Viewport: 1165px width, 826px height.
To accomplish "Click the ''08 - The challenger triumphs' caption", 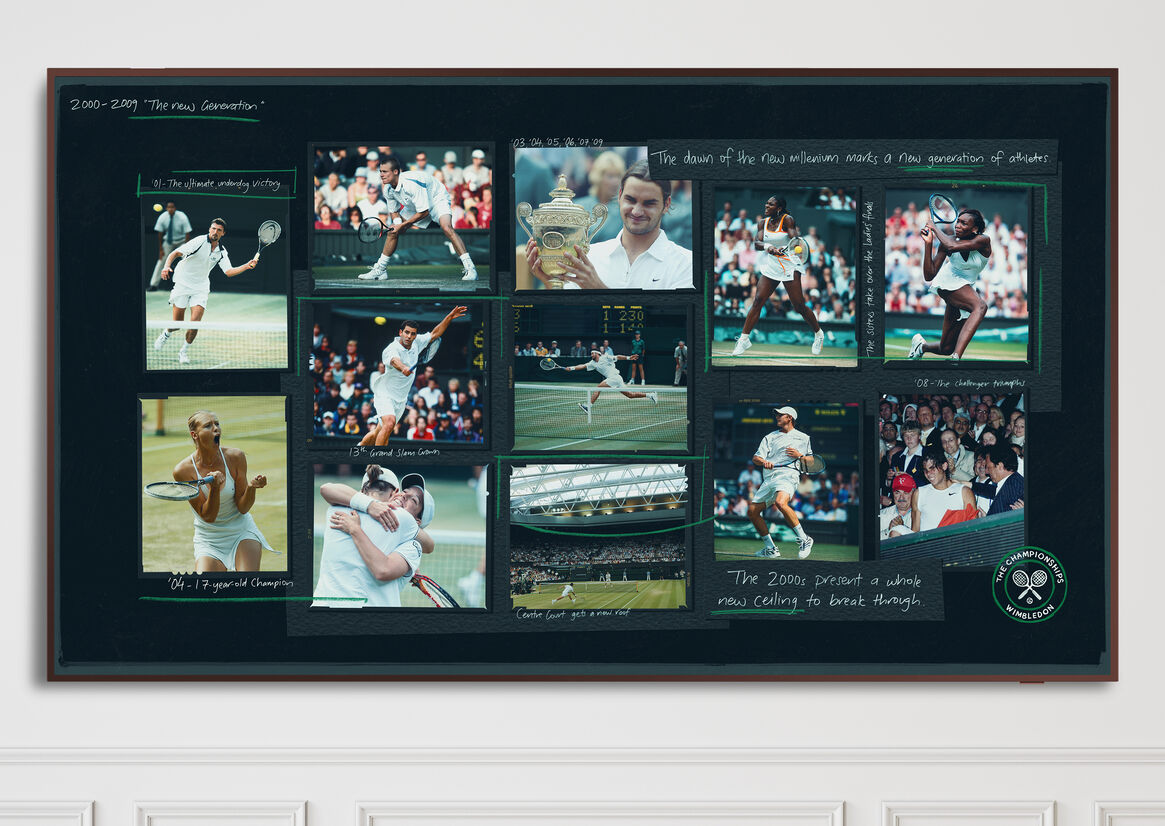I will tap(969, 383).
